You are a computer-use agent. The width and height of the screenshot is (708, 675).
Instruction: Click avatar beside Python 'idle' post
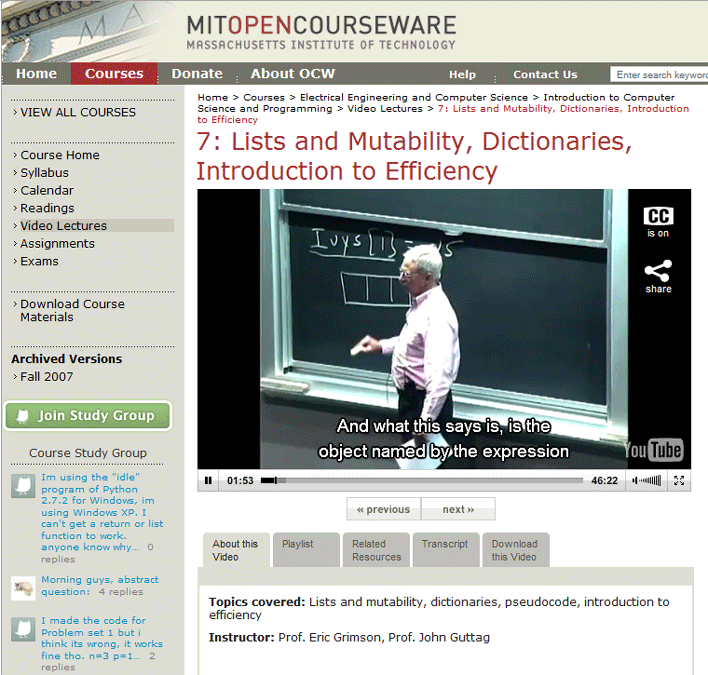(x=23, y=486)
